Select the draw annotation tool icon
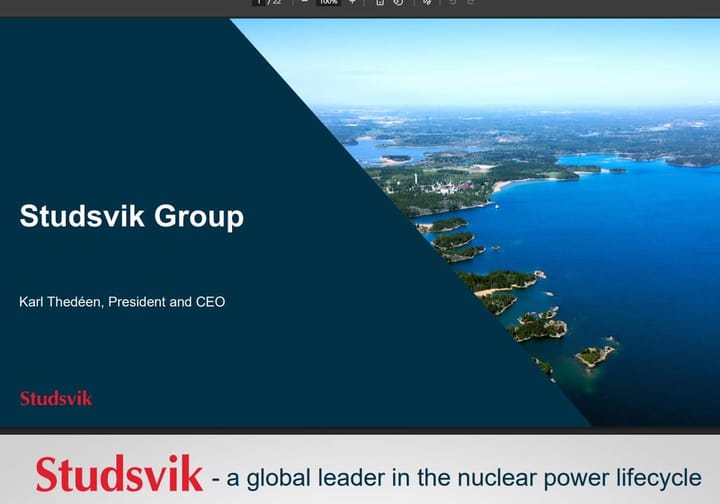Screen dimensions: 720x504 [x=427, y=3]
